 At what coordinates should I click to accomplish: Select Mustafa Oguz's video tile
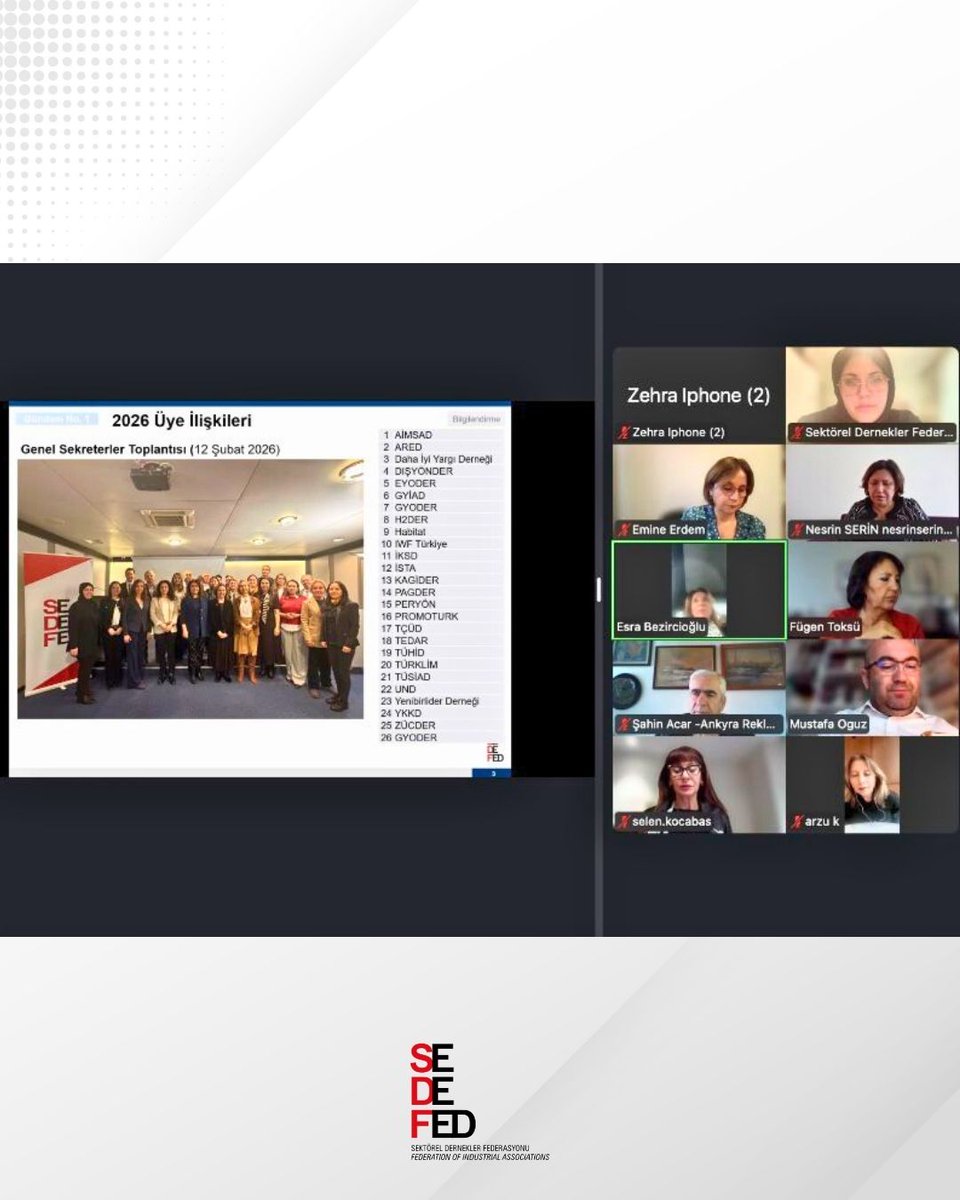coord(872,687)
